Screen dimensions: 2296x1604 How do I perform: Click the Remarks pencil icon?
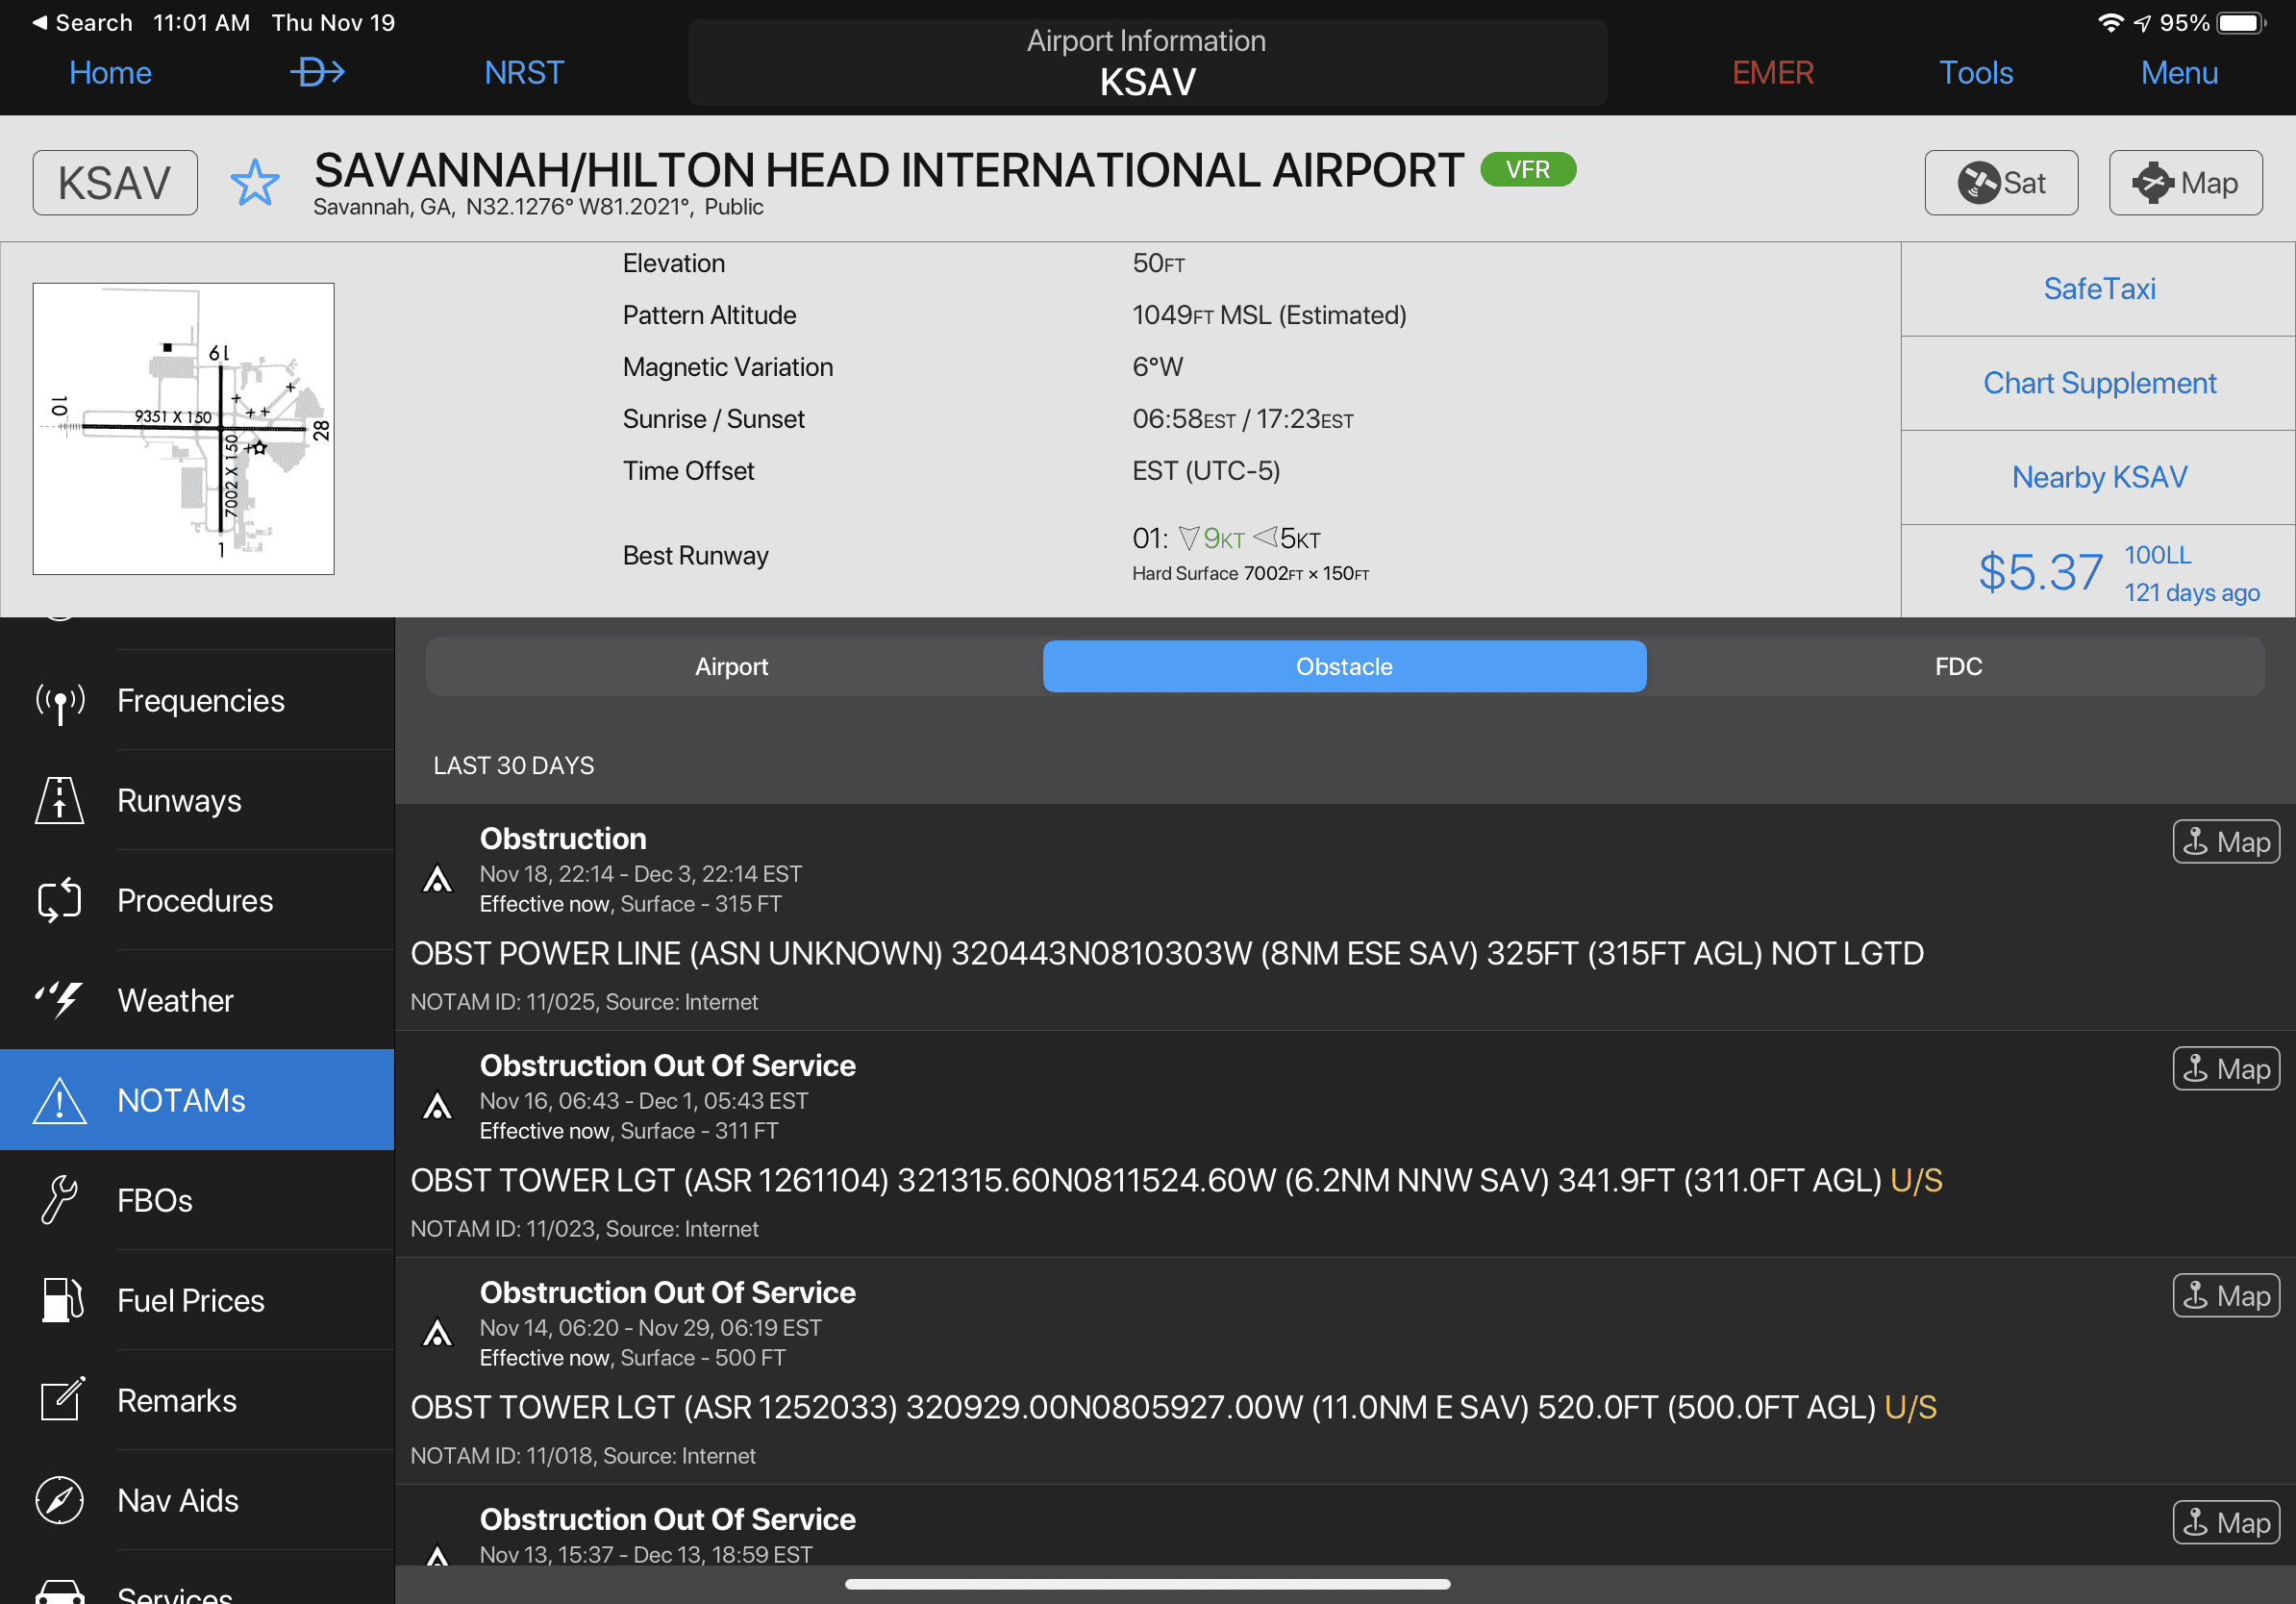(x=62, y=1398)
